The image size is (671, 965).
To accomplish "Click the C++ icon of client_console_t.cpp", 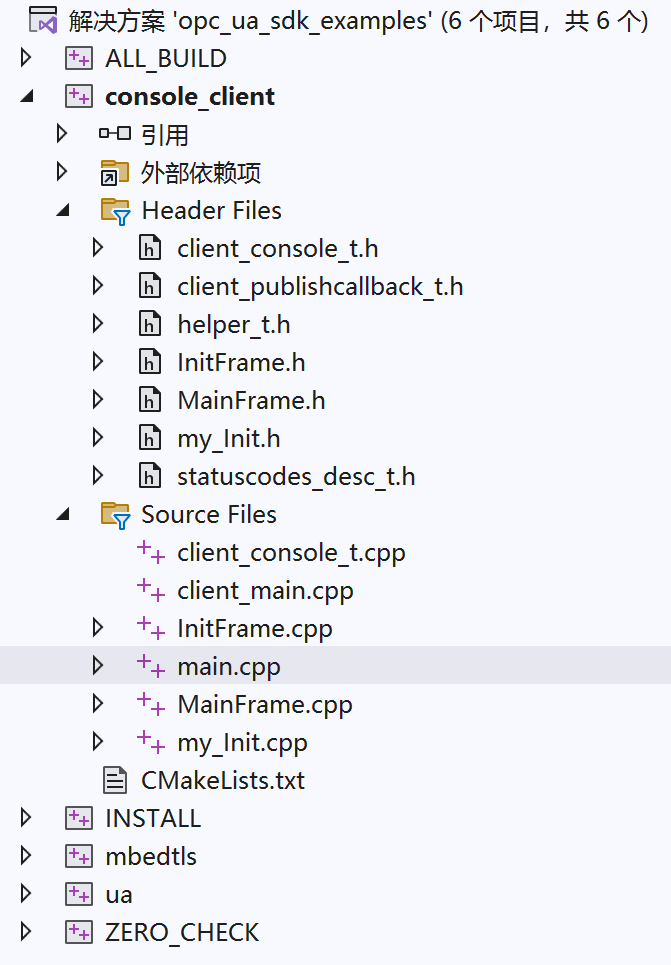I will tap(151, 552).
